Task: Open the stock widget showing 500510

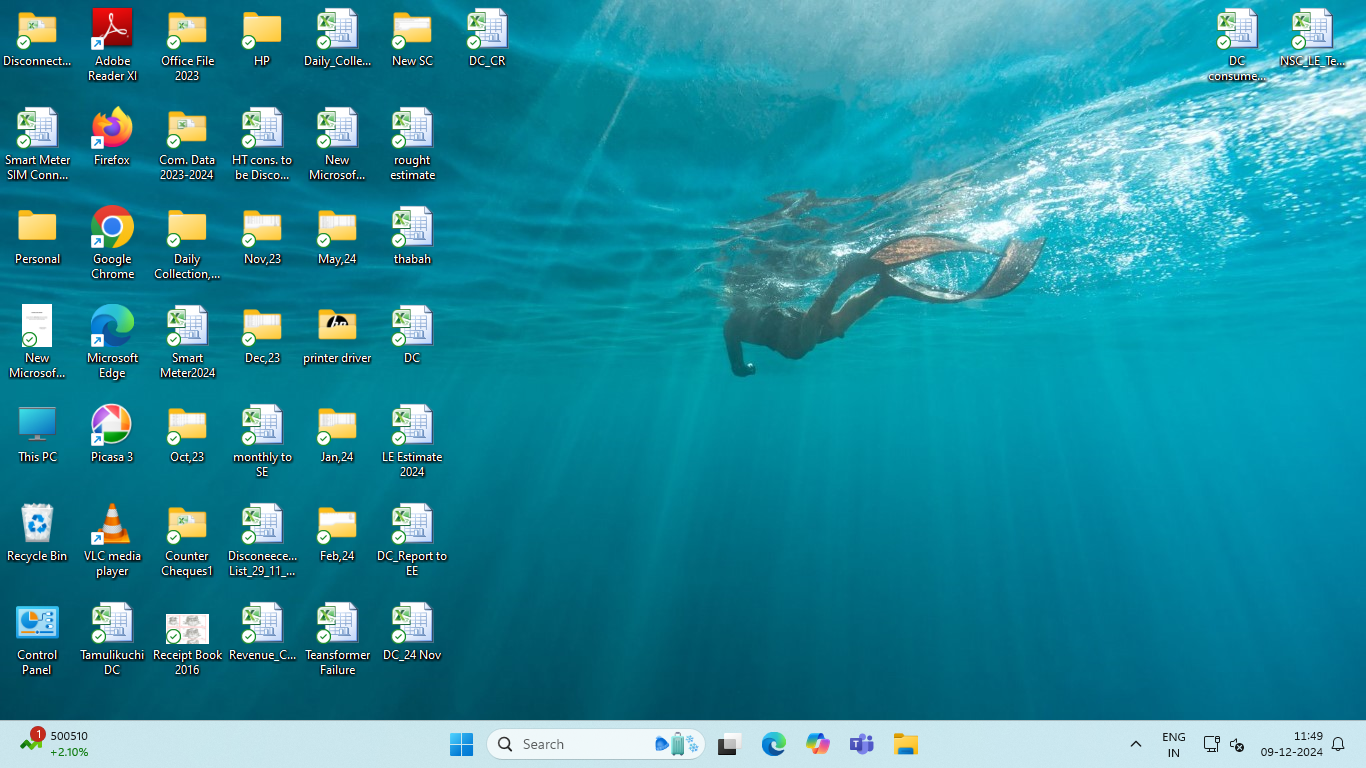Action: coord(55,744)
